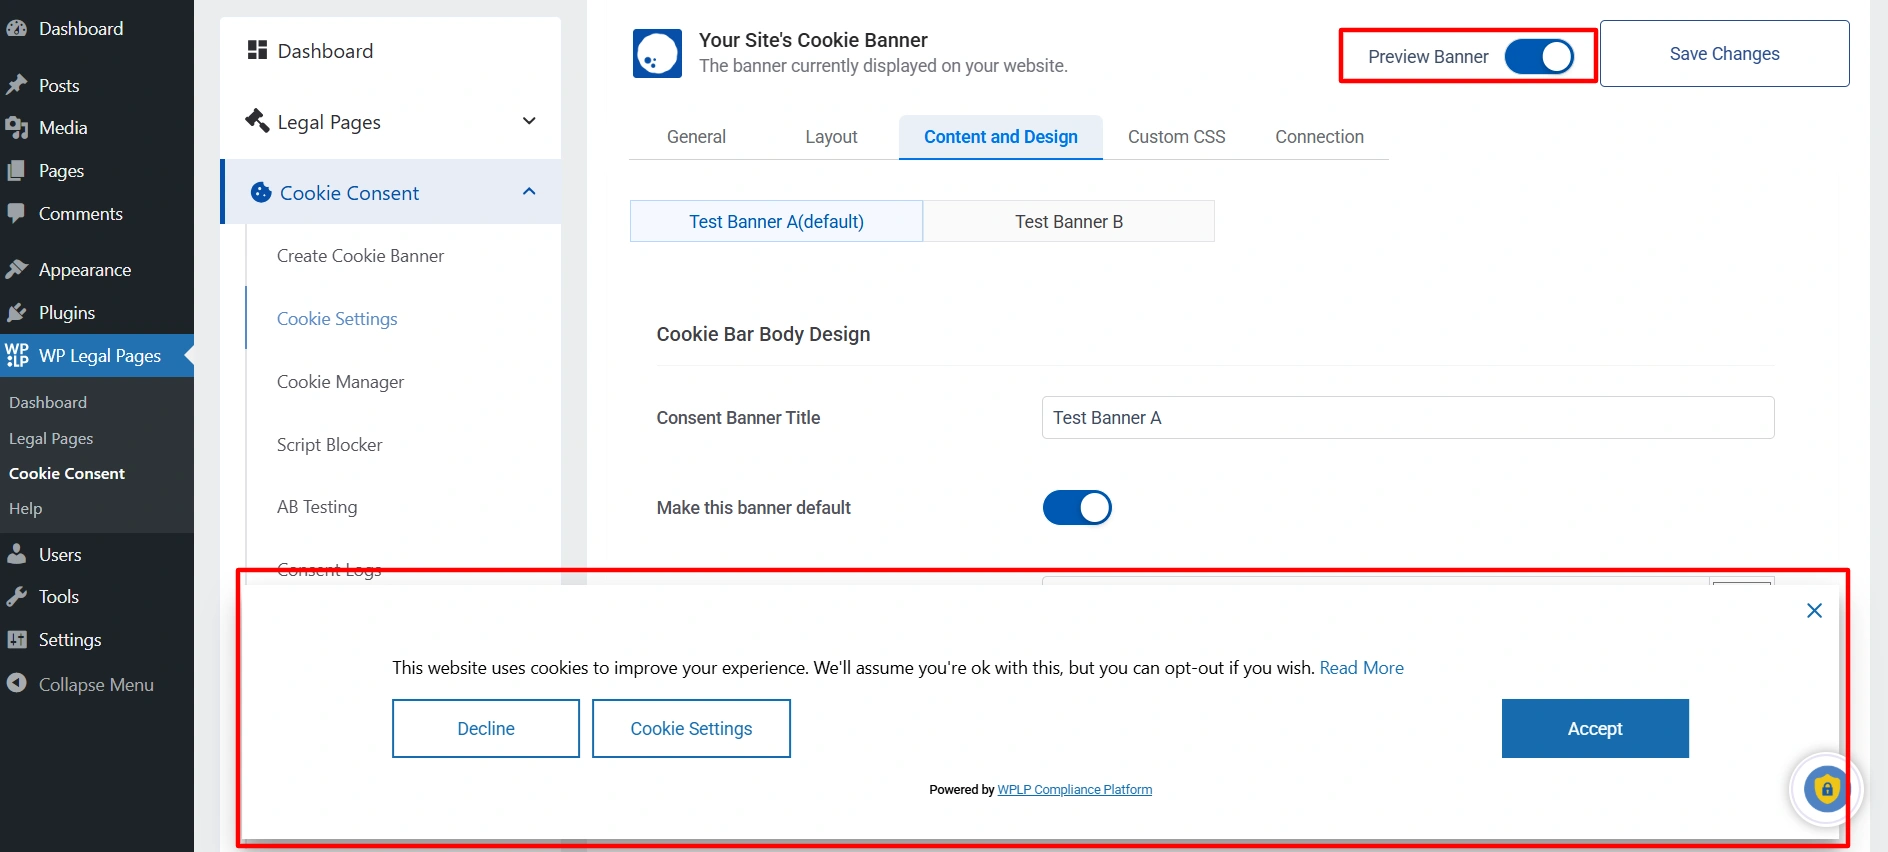Collapse the WordPress admin menu
Image resolution: width=1888 pixels, height=852 pixels.
[80, 685]
